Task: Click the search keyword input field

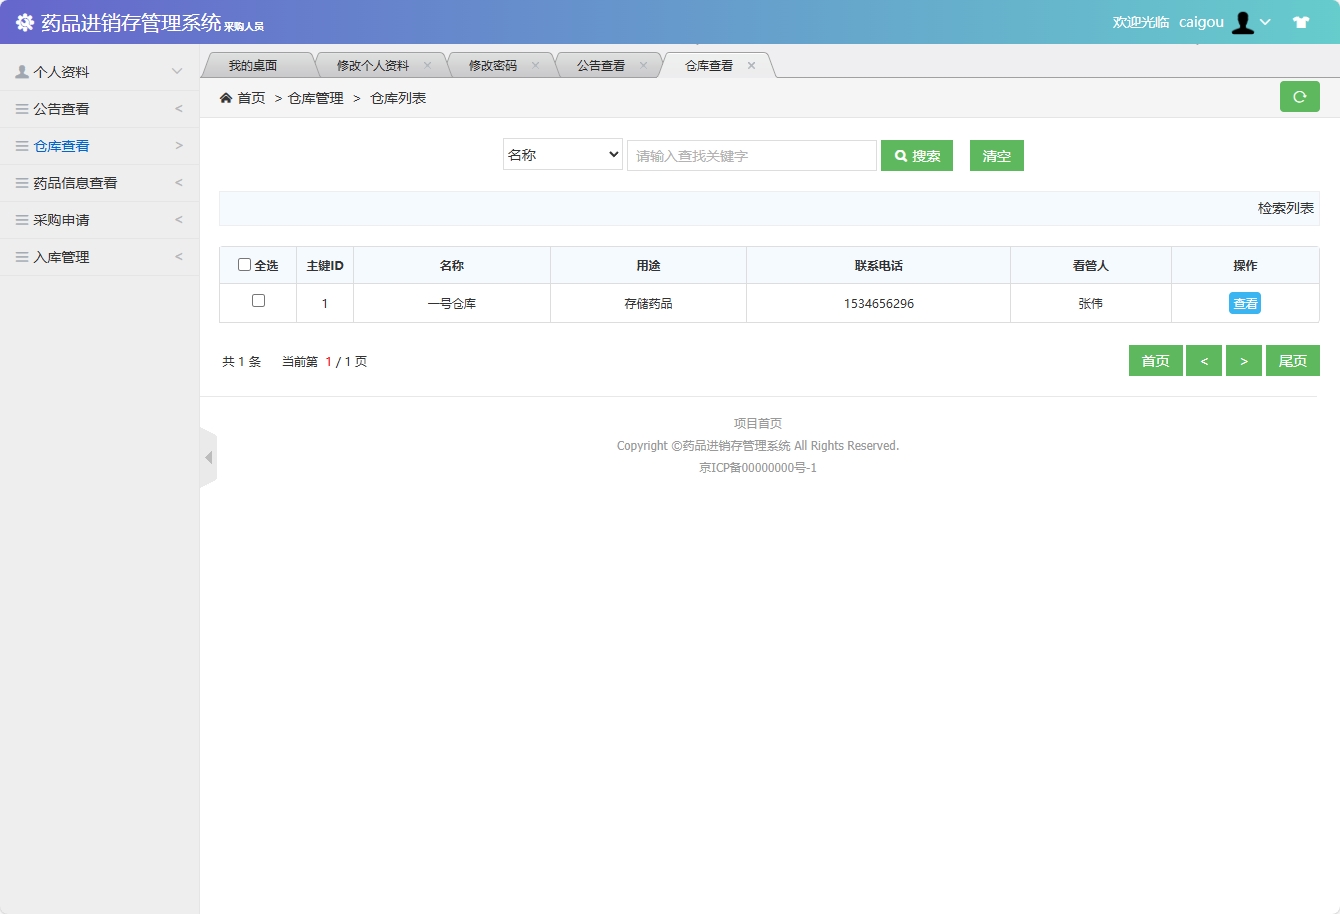Action: (751, 155)
